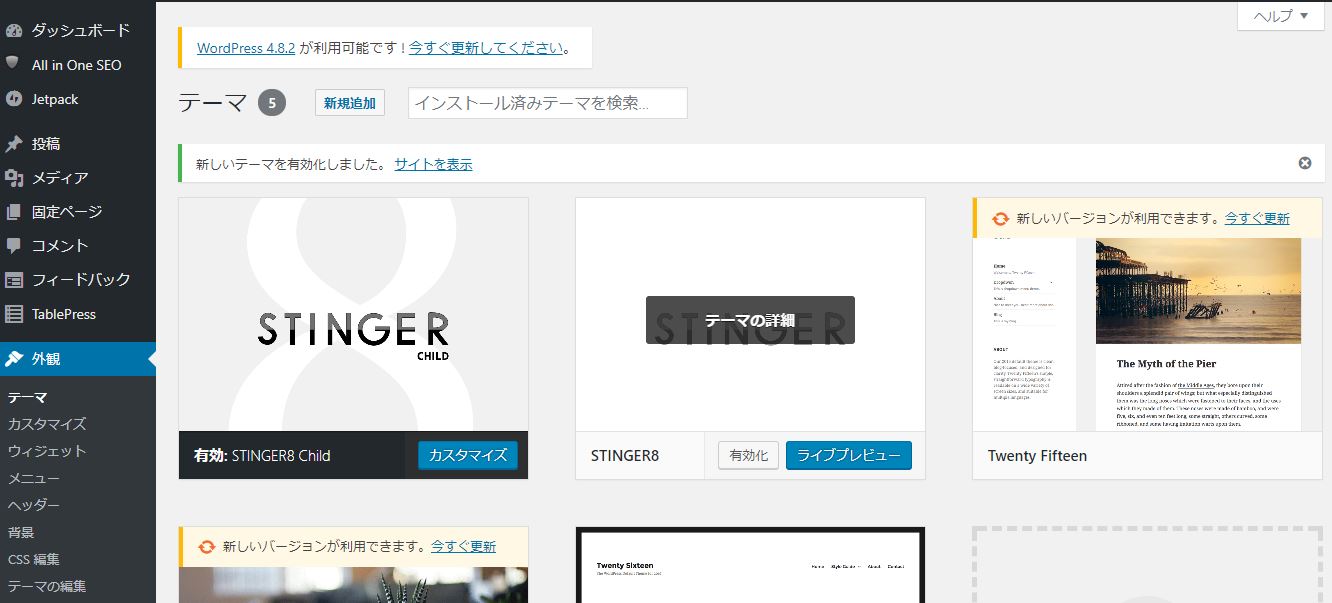The height and width of the screenshot is (603, 1332).
Task: Click the All in One SEO shield icon
Action: pos(13,63)
